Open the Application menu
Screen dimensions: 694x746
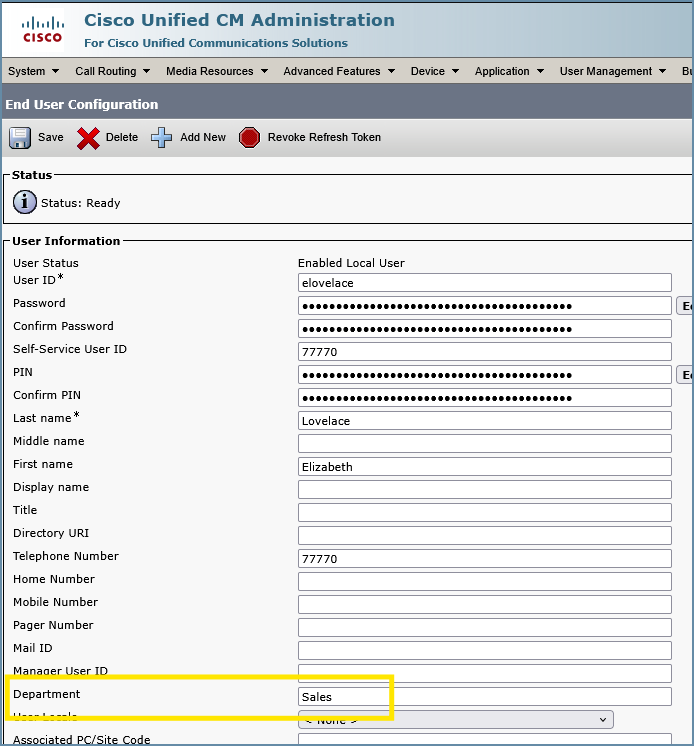(x=509, y=71)
